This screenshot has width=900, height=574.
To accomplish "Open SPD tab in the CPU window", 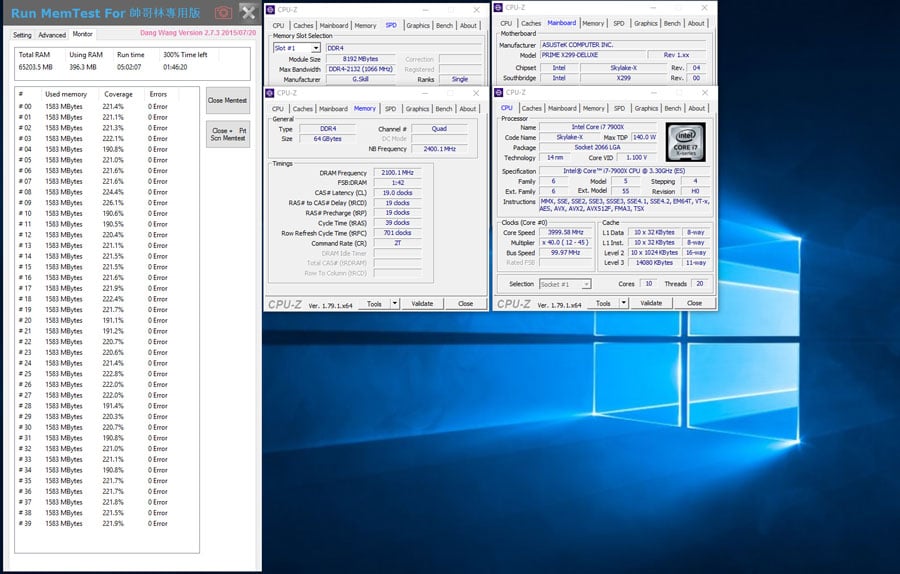I will pyautogui.click(x=619, y=108).
